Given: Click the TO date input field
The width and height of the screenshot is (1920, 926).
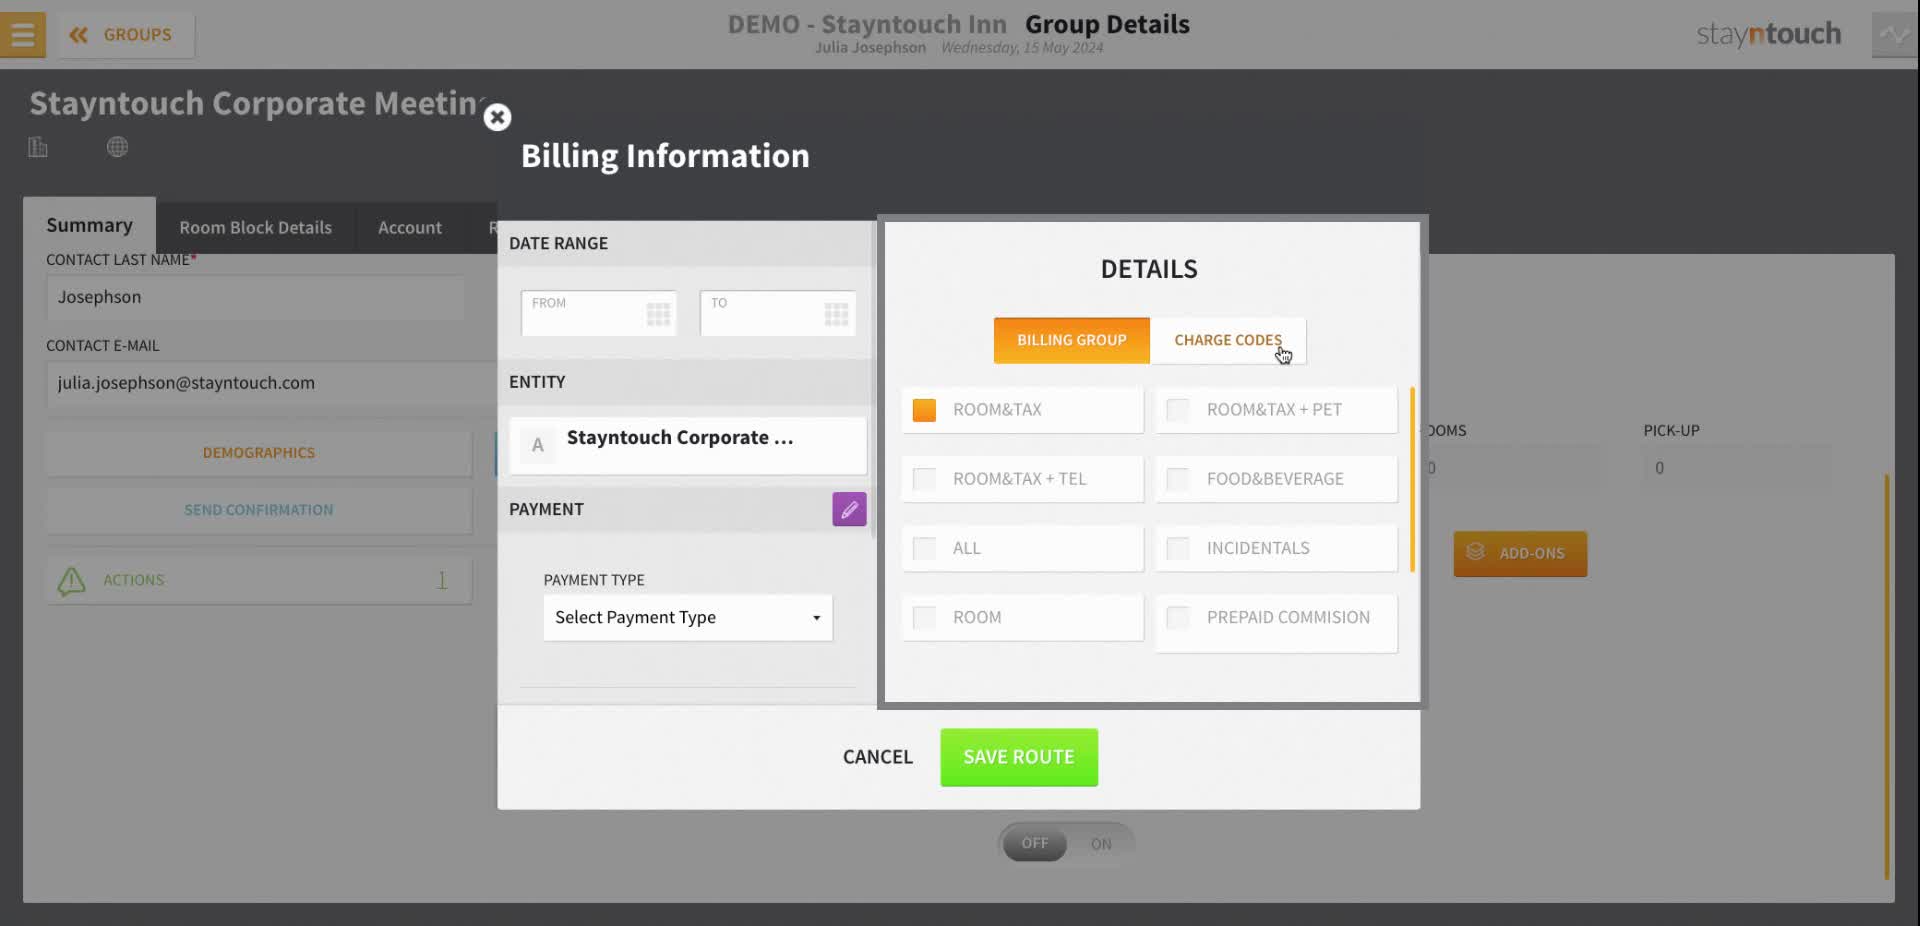Looking at the screenshot, I should pos(778,313).
